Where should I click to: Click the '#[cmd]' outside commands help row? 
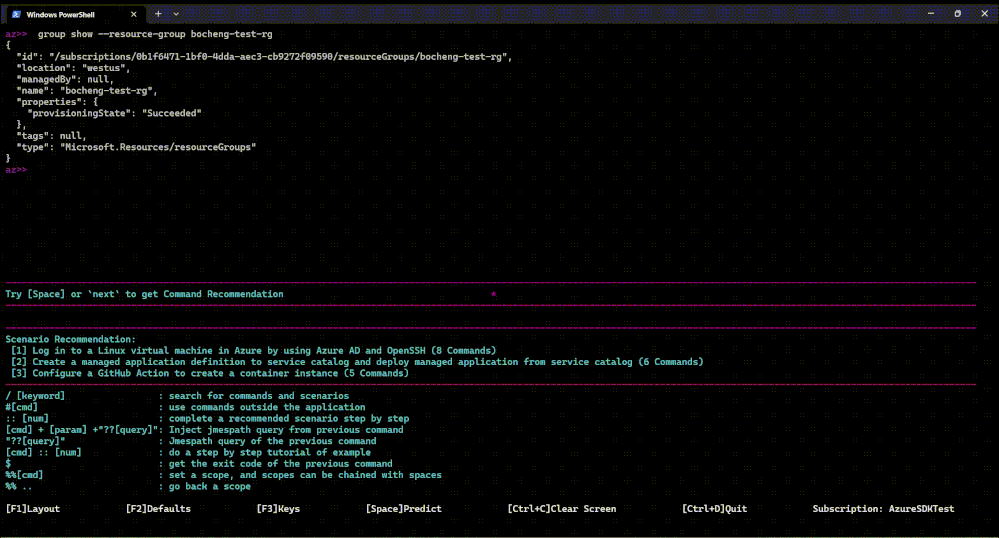(x=185, y=407)
